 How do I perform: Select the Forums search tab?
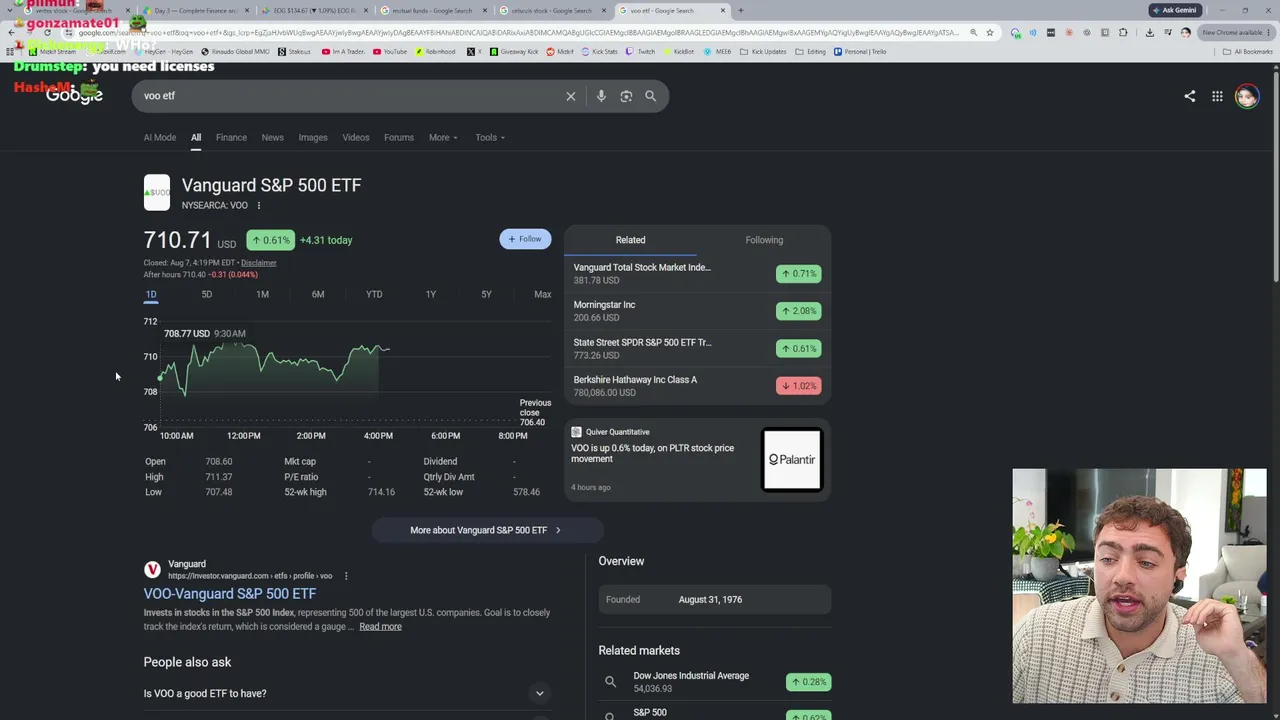(399, 138)
